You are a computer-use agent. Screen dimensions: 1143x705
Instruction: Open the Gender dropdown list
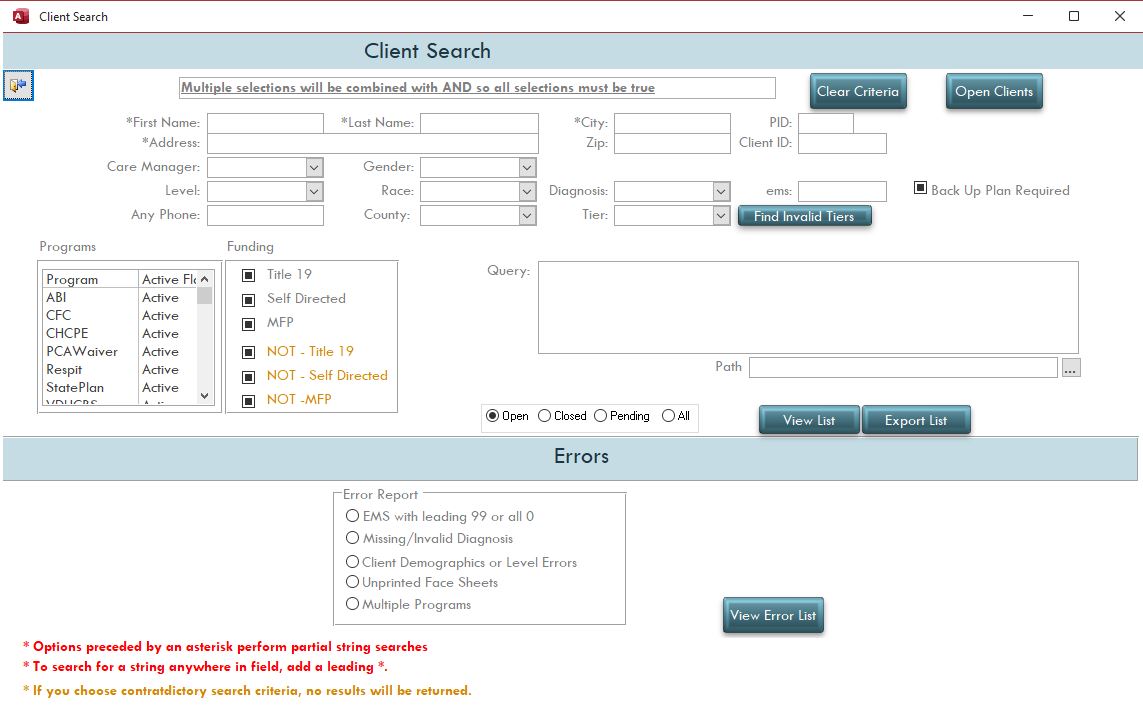tap(528, 168)
